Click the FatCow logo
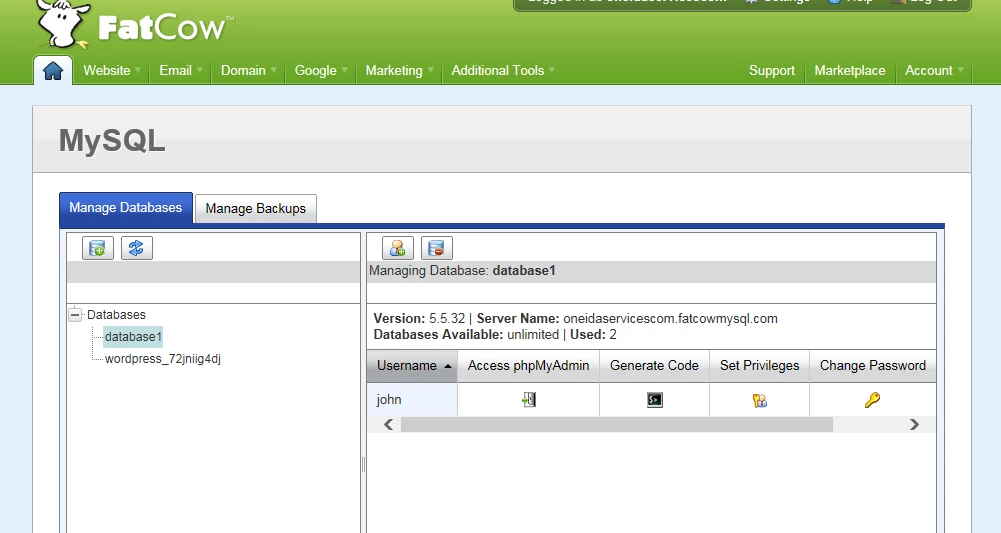 point(134,26)
